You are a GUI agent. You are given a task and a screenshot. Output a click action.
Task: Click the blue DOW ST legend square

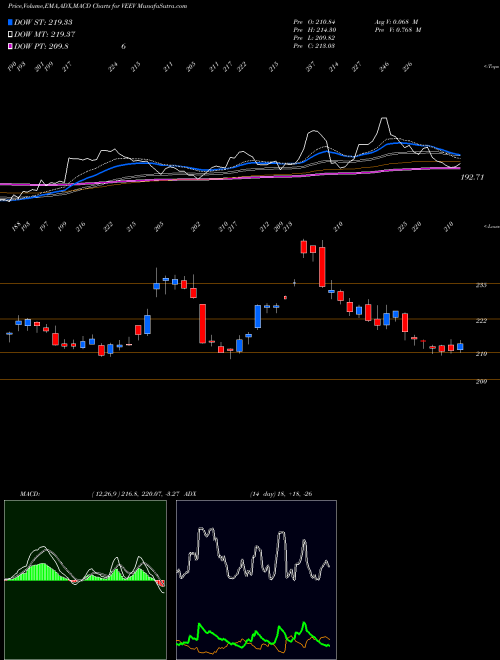[11, 22]
